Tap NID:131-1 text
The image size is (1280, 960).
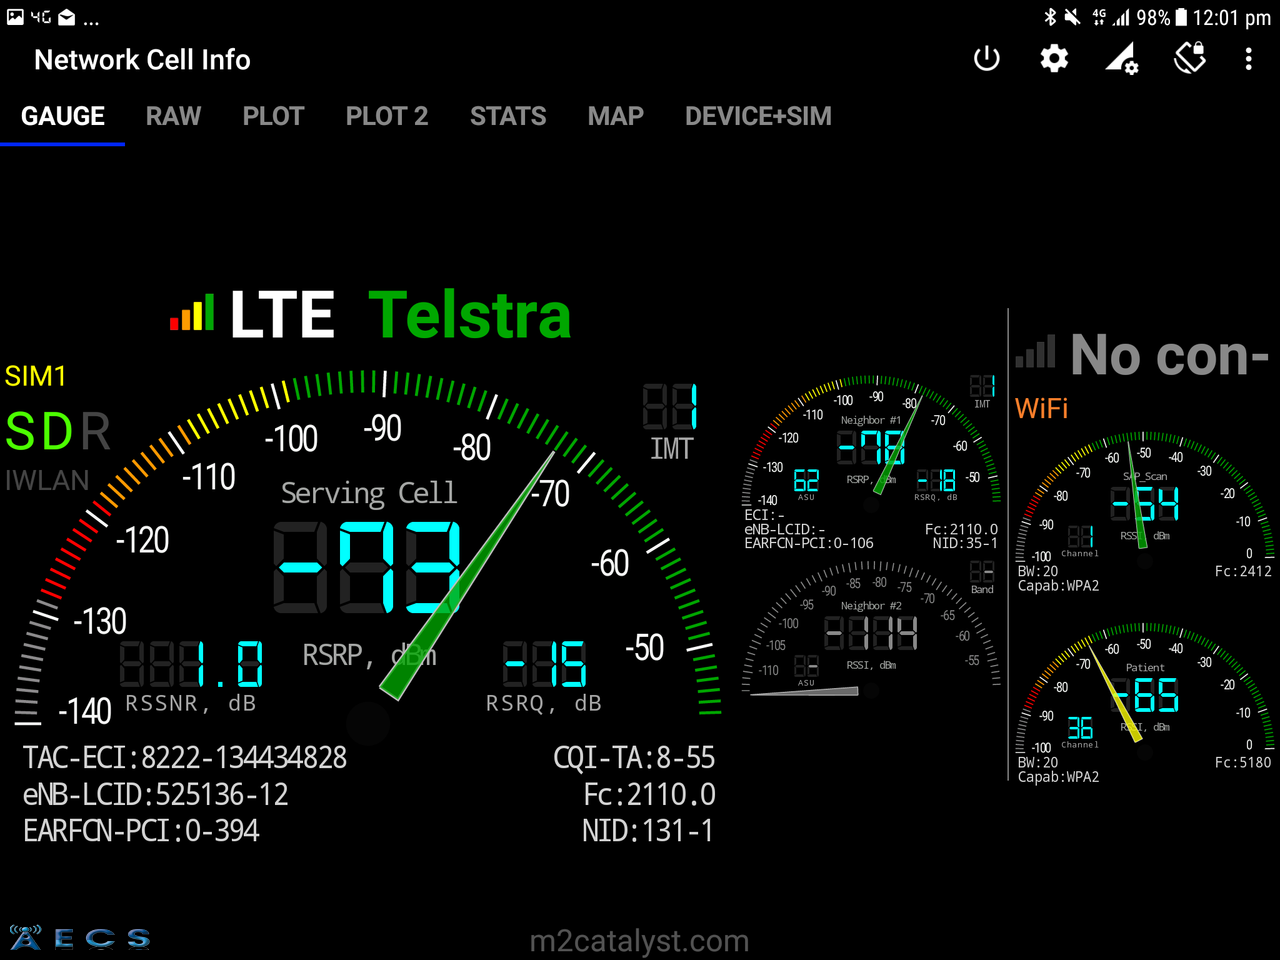point(648,831)
